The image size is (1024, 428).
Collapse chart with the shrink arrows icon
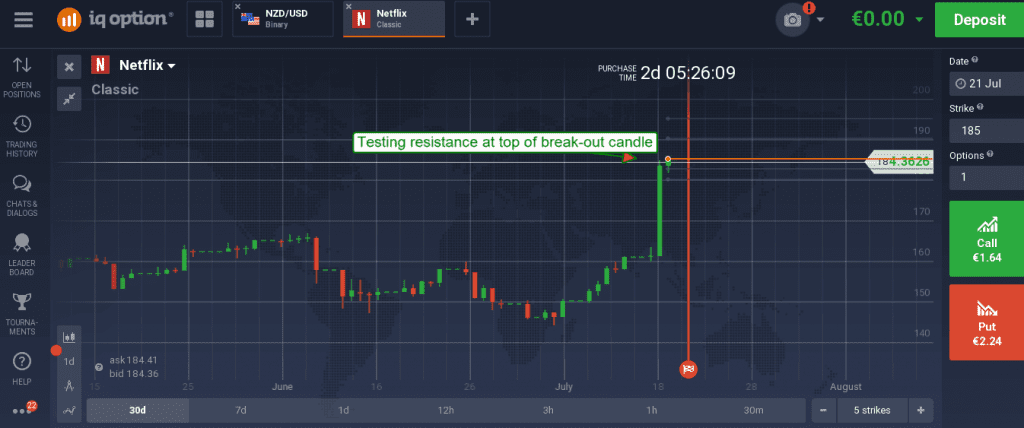[x=69, y=99]
